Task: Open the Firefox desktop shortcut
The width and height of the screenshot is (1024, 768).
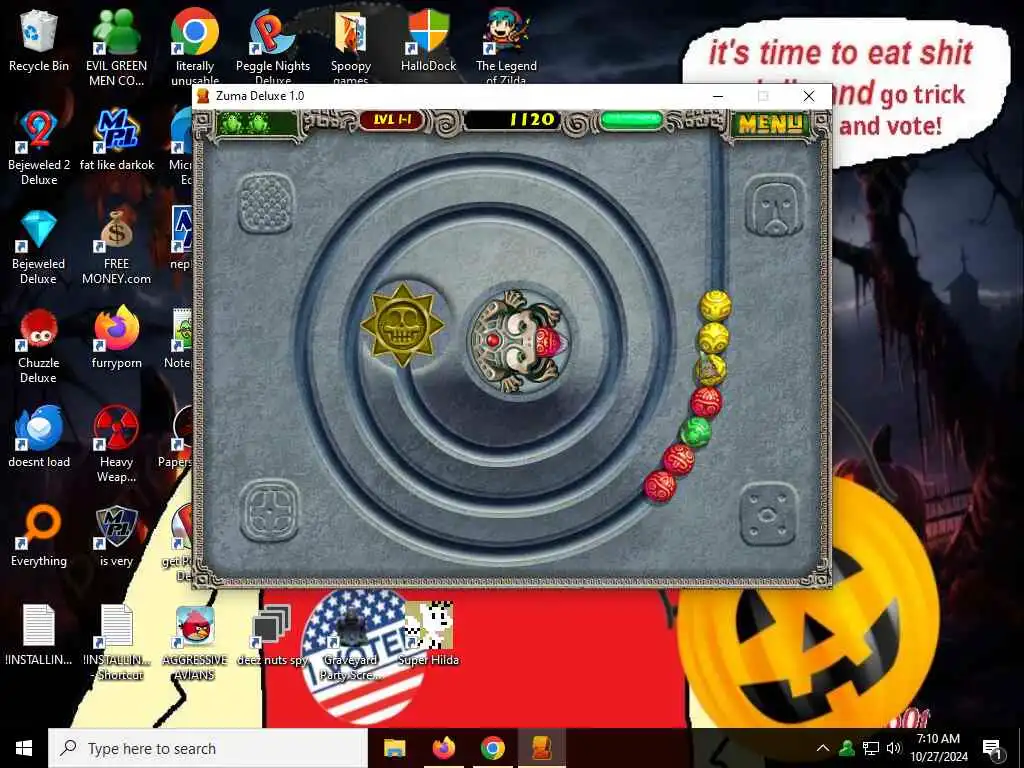Action: (x=116, y=338)
